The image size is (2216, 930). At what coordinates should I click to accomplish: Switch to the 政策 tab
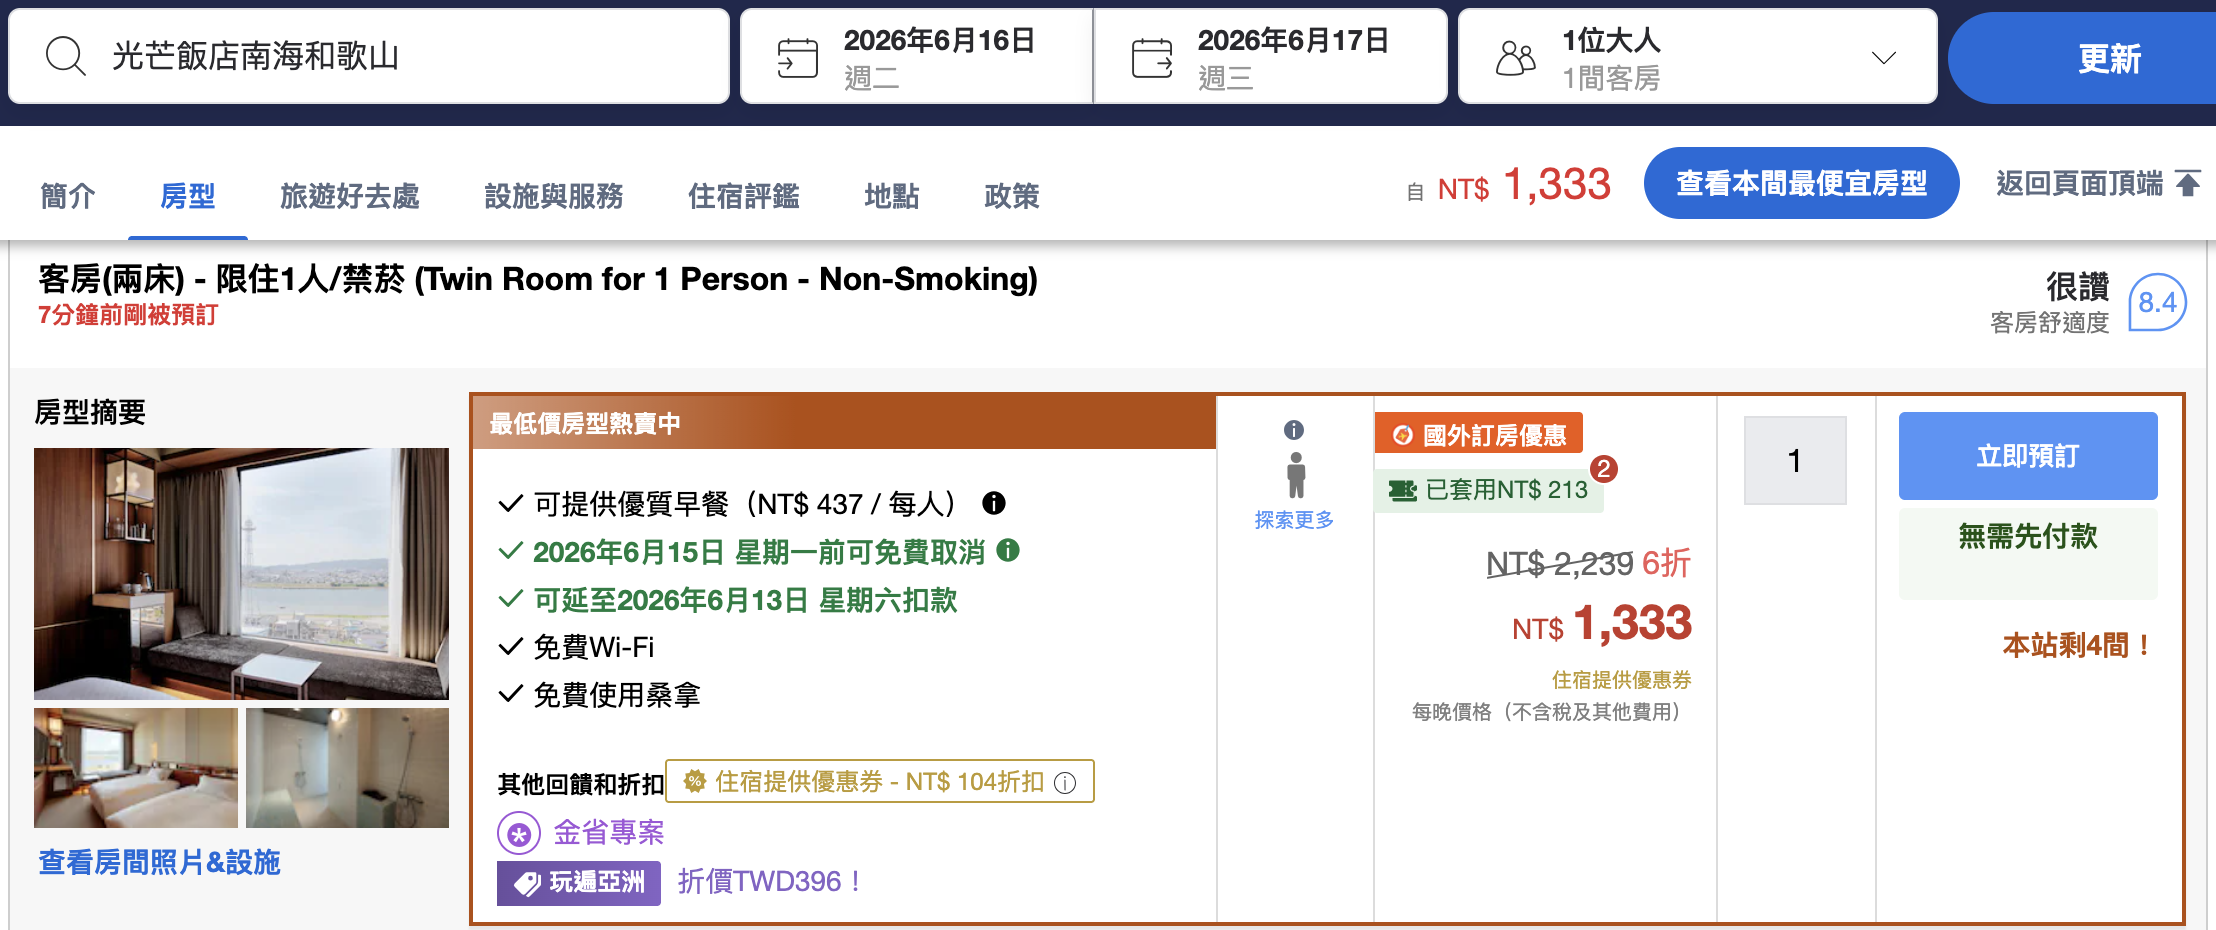1011,197
